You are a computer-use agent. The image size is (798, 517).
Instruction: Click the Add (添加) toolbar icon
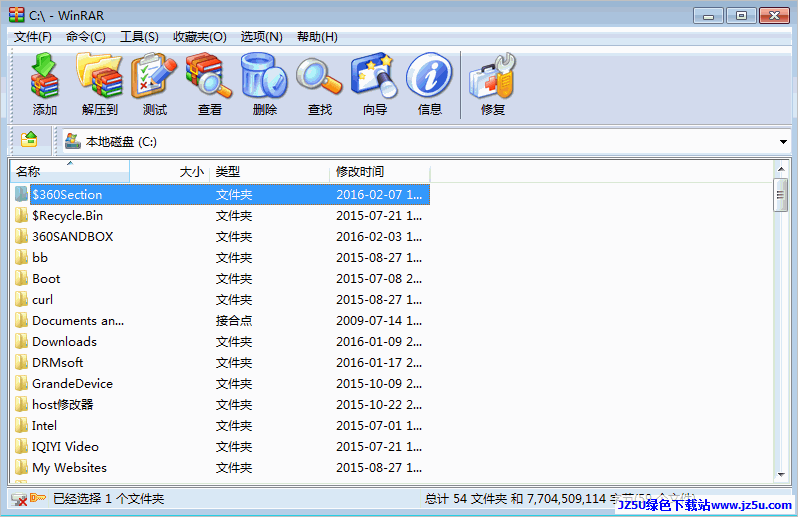(44, 84)
